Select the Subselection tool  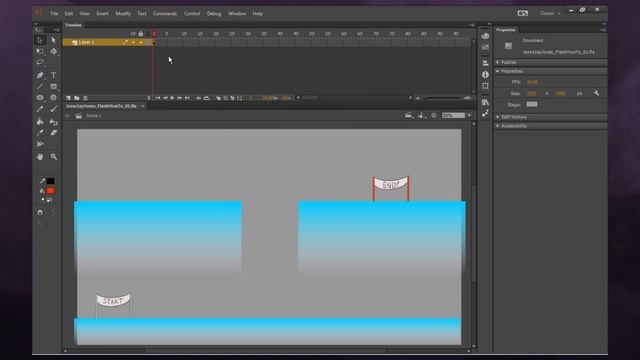(x=53, y=40)
